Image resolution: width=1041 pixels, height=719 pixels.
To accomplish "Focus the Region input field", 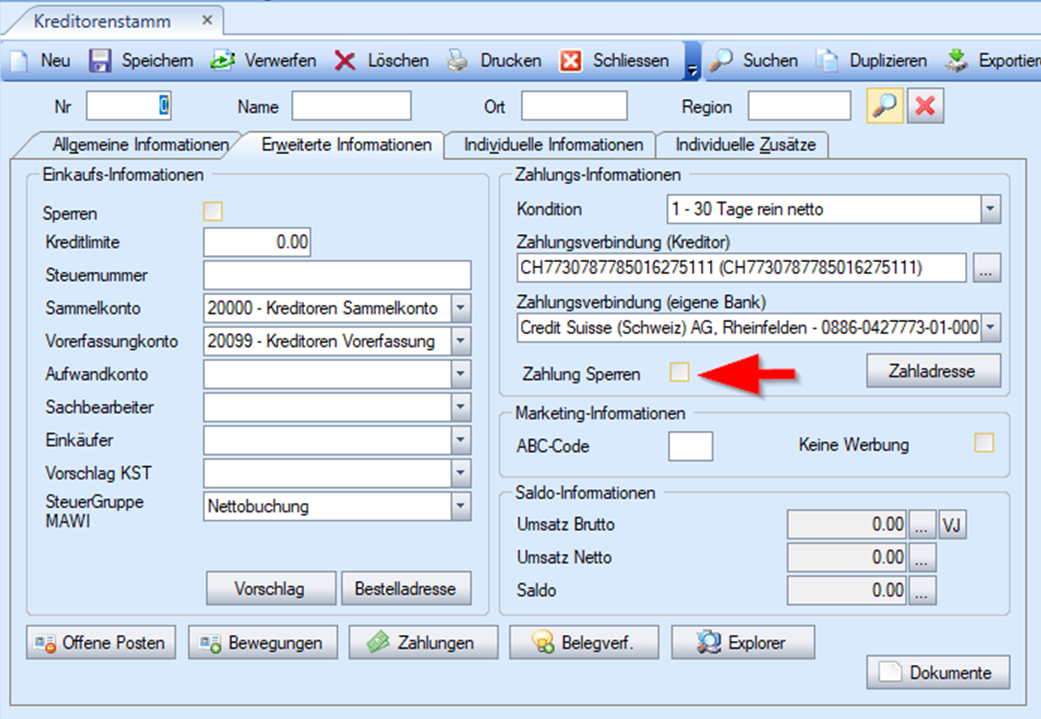I will point(799,106).
